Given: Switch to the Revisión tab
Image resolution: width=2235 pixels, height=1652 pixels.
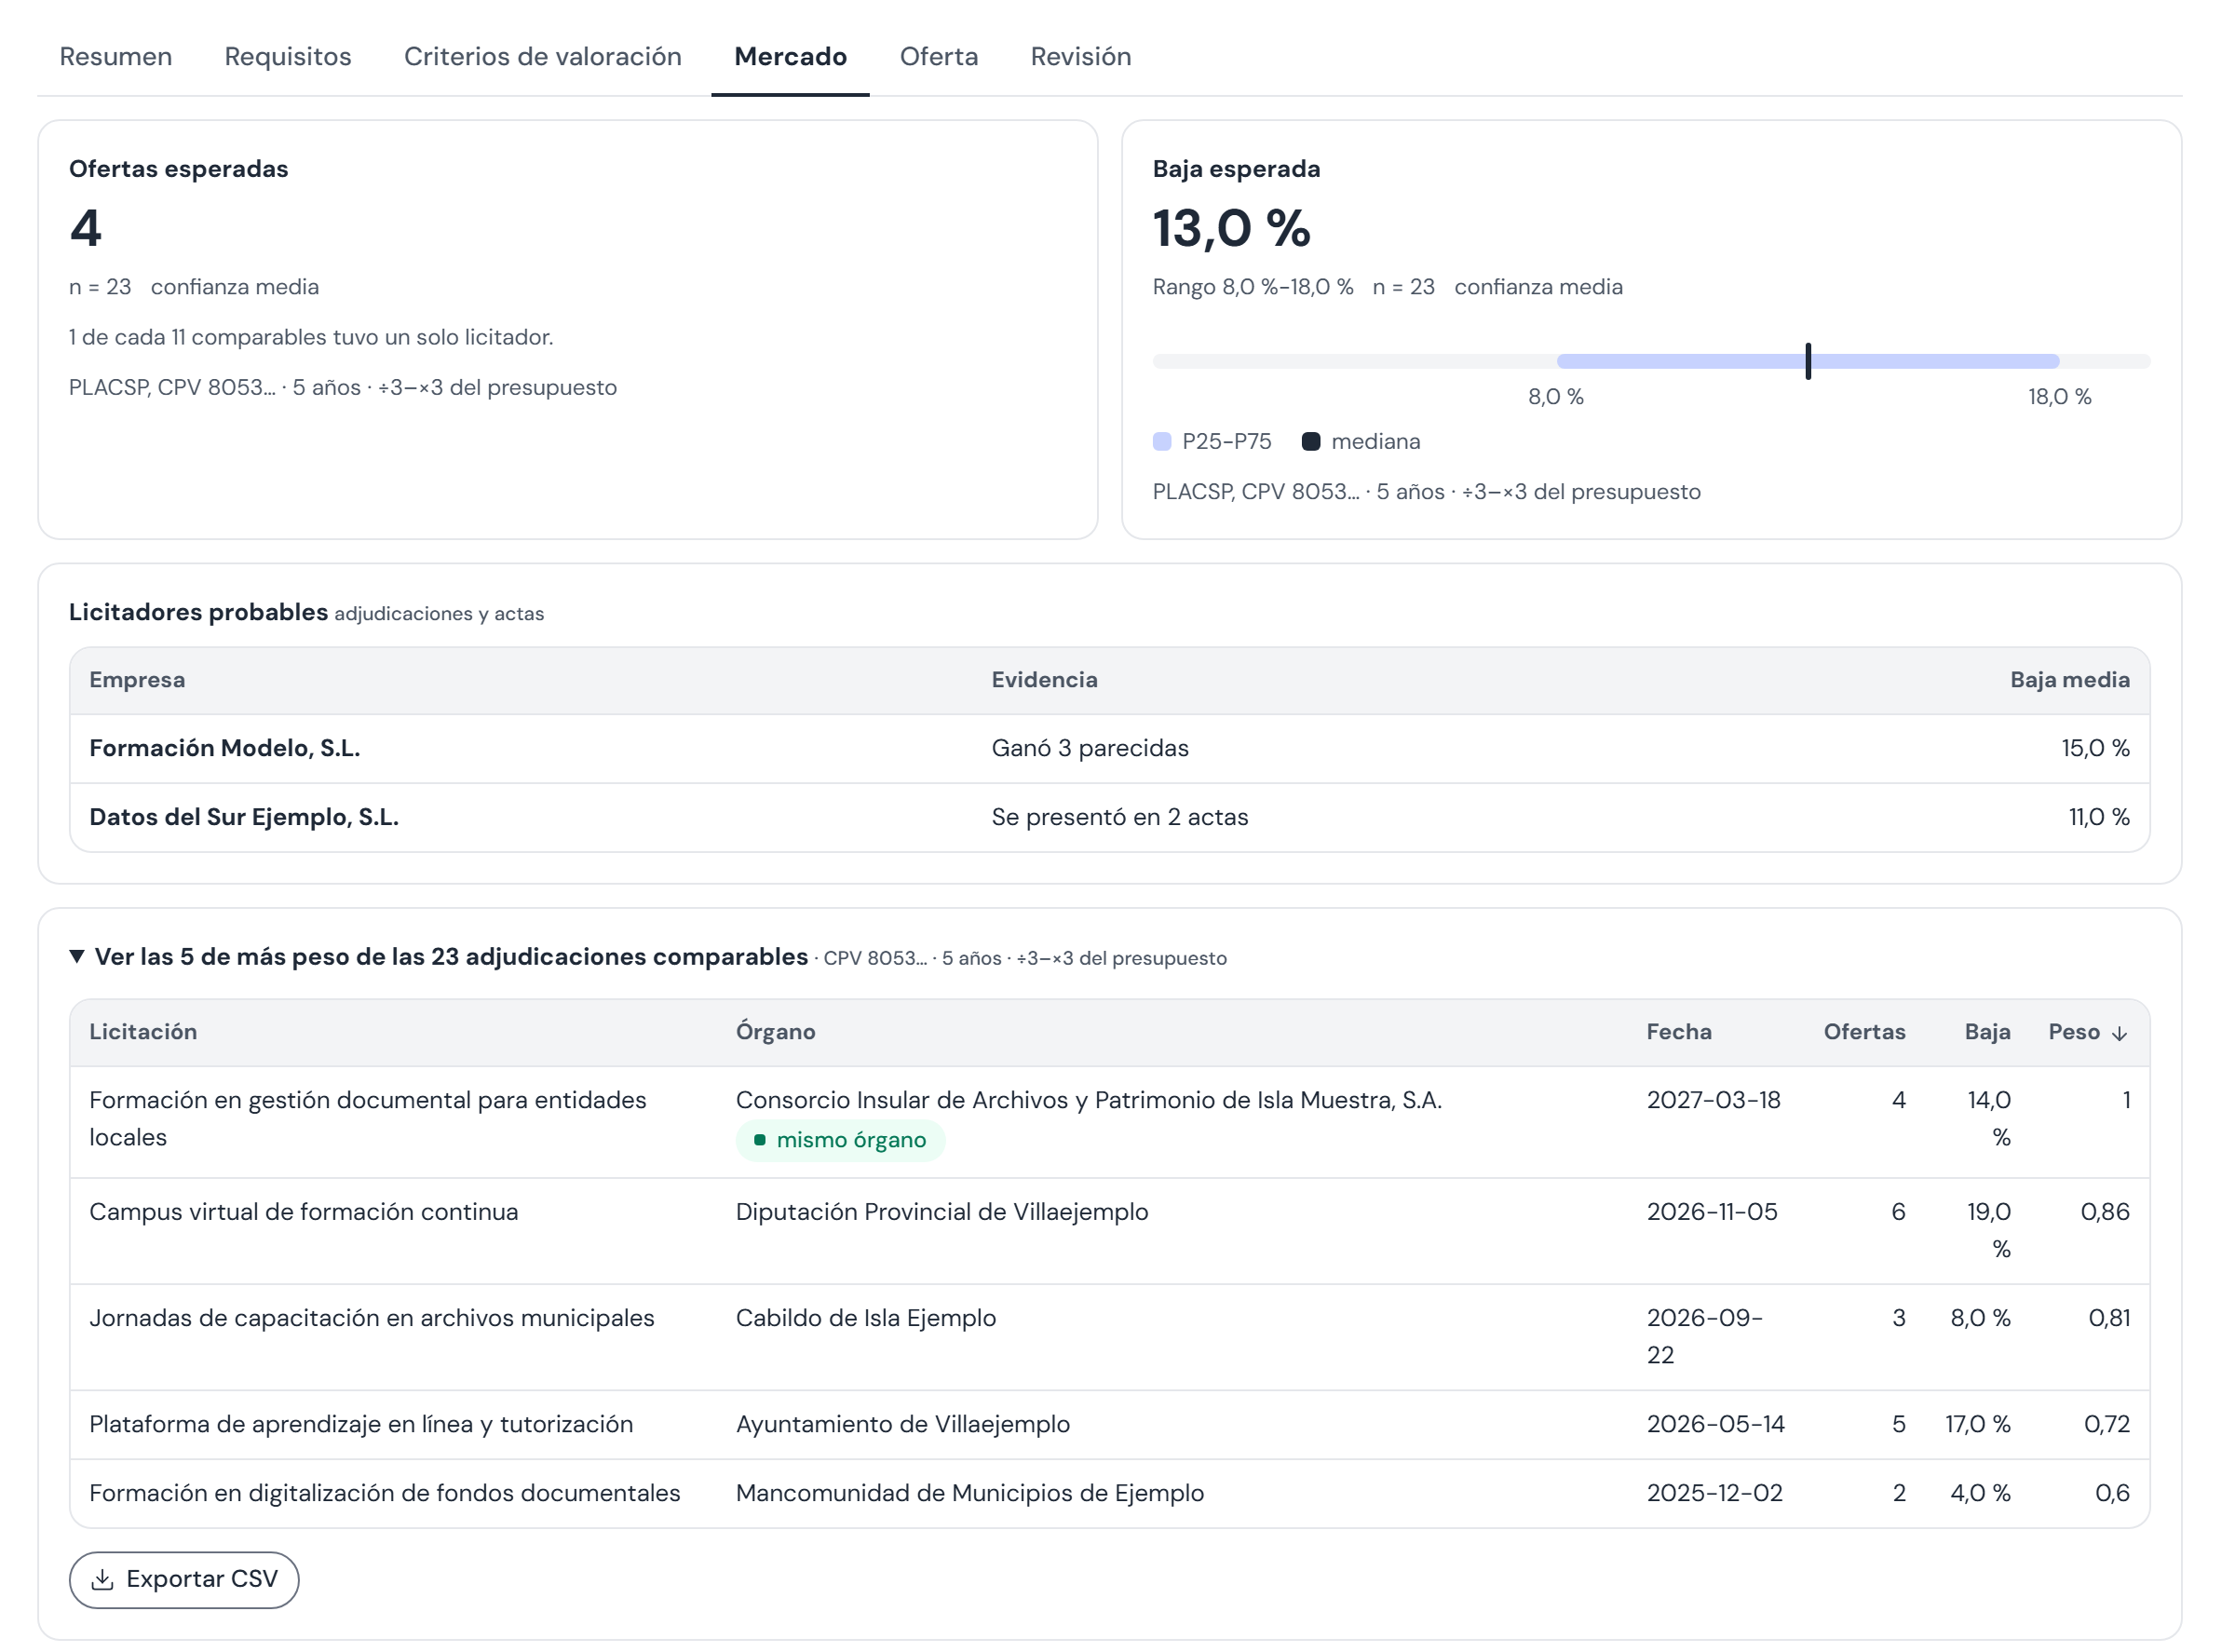Looking at the screenshot, I should coord(1081,57).
